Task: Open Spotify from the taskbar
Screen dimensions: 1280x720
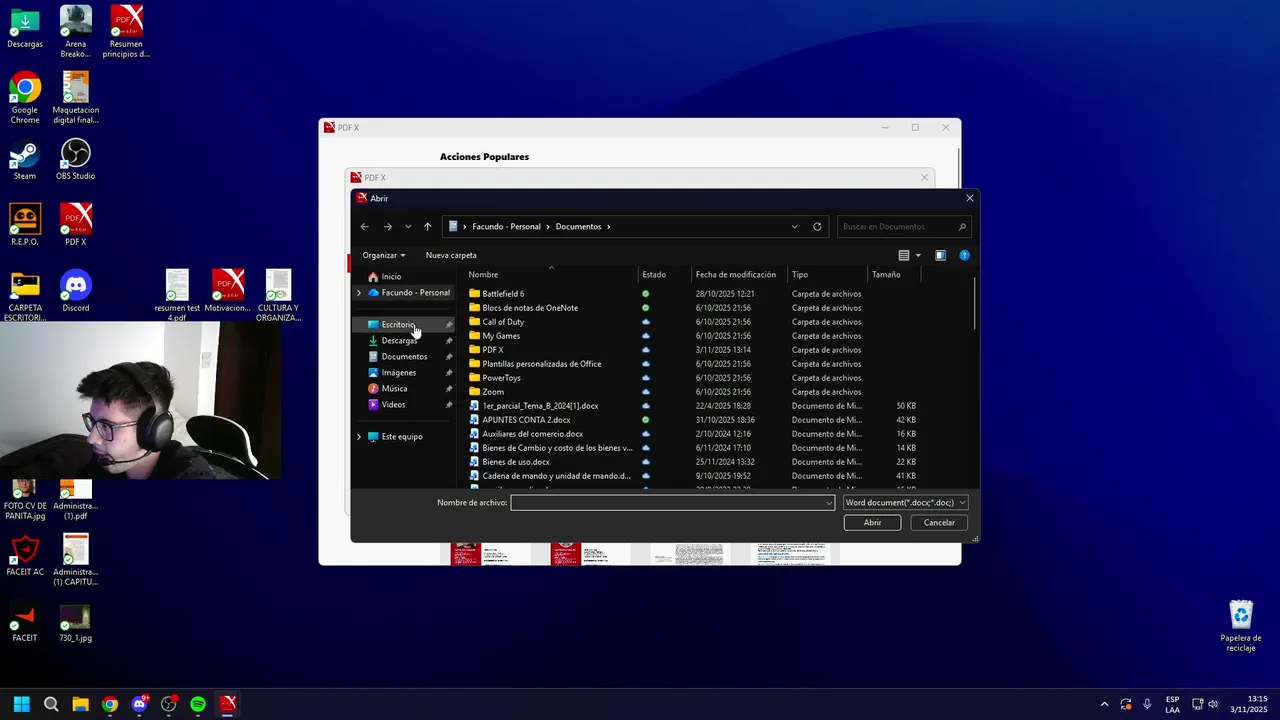Action: pos(198,704)
